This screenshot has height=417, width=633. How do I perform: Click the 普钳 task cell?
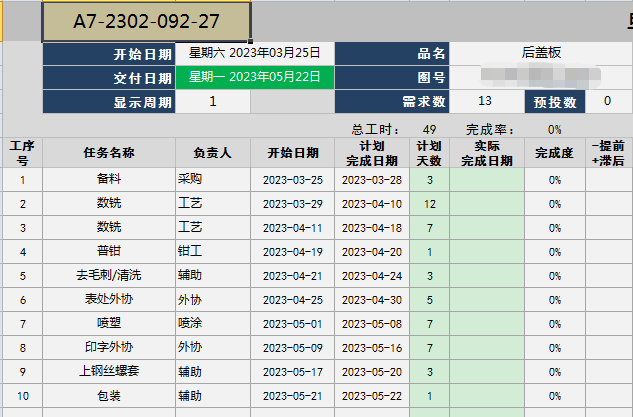coord(109,252)
